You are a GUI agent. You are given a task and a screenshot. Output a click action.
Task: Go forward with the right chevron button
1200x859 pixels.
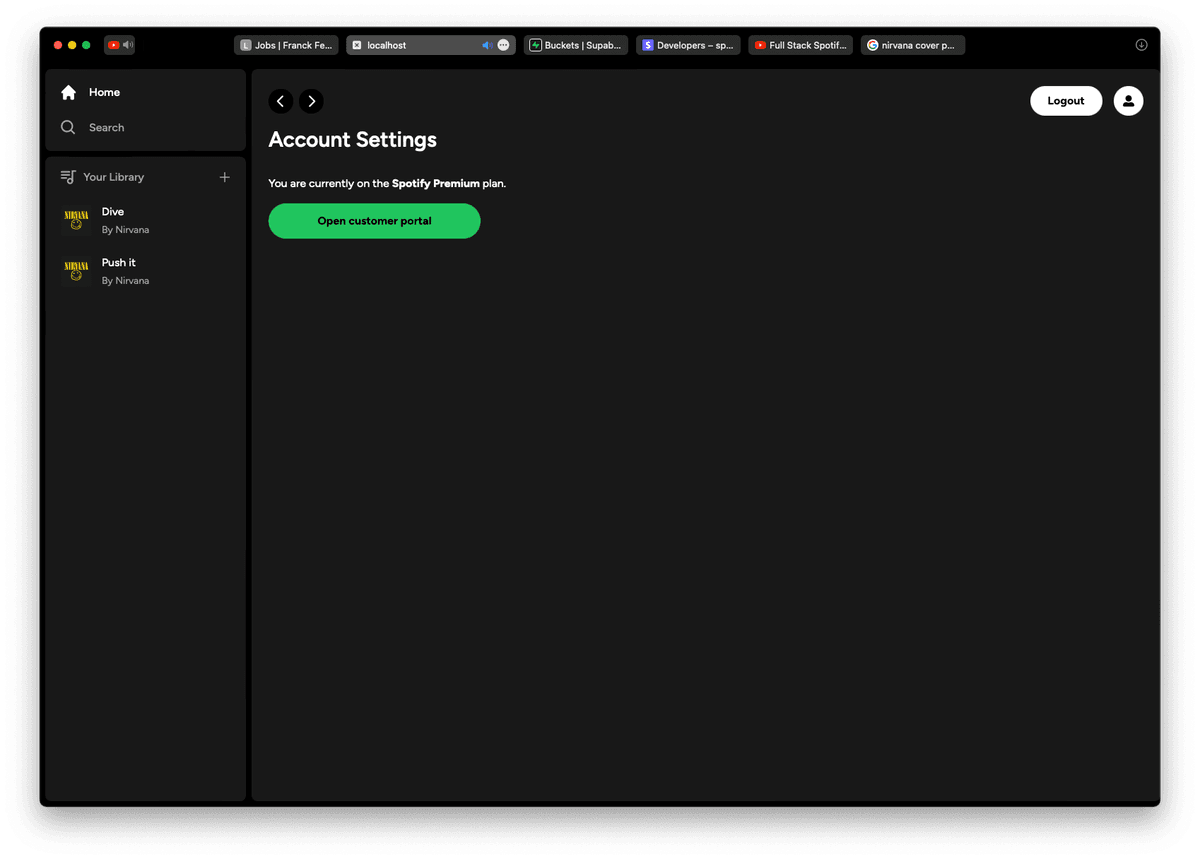tap(311, 101)
